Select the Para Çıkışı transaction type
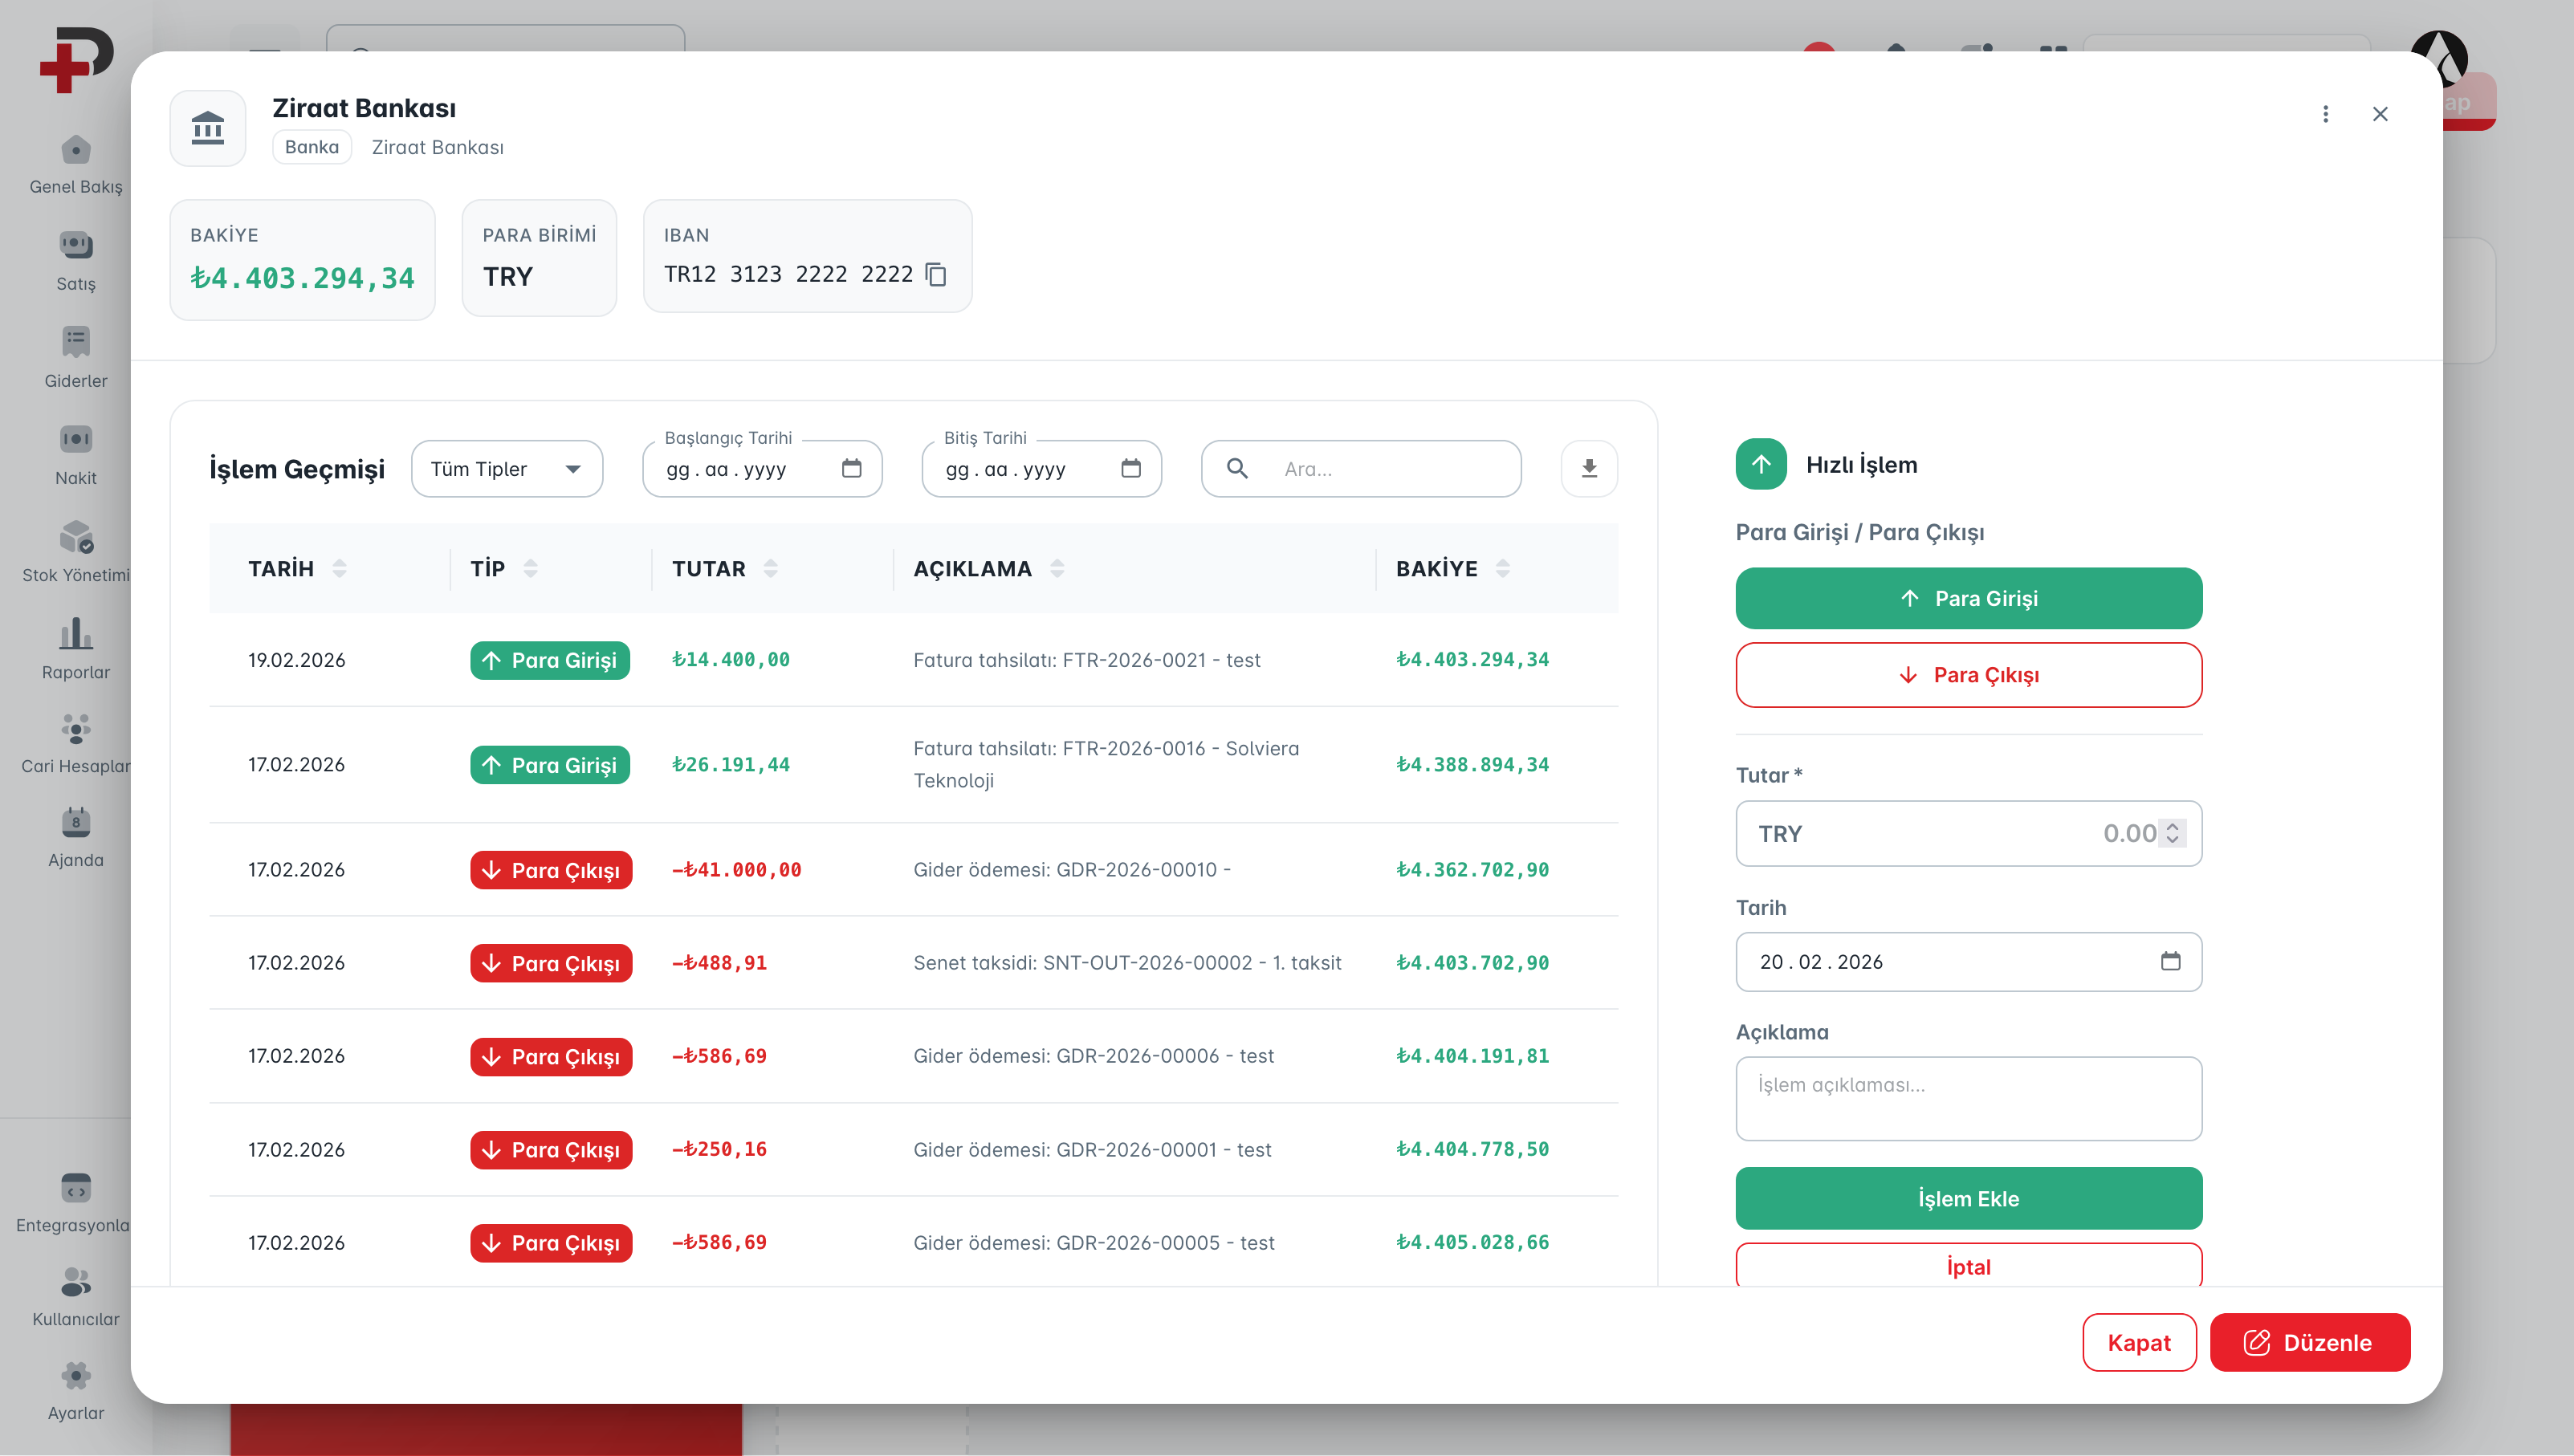 1968,675
